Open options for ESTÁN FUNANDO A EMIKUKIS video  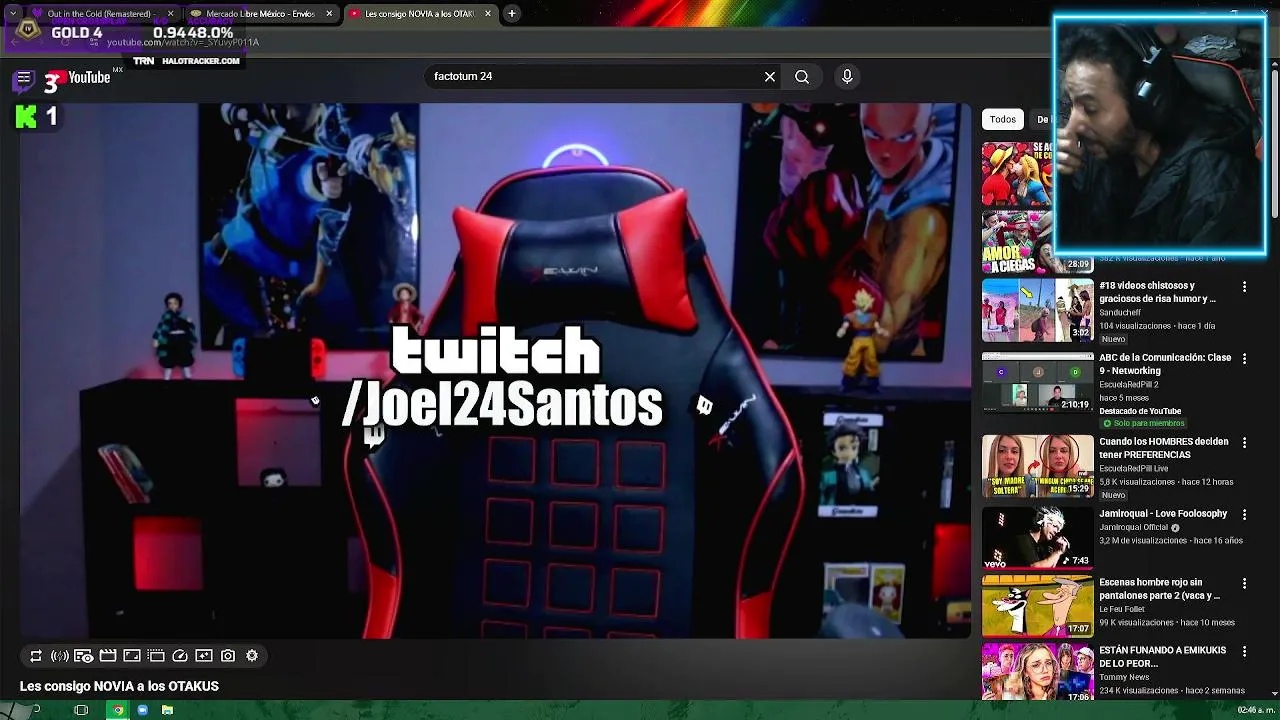1244,652
